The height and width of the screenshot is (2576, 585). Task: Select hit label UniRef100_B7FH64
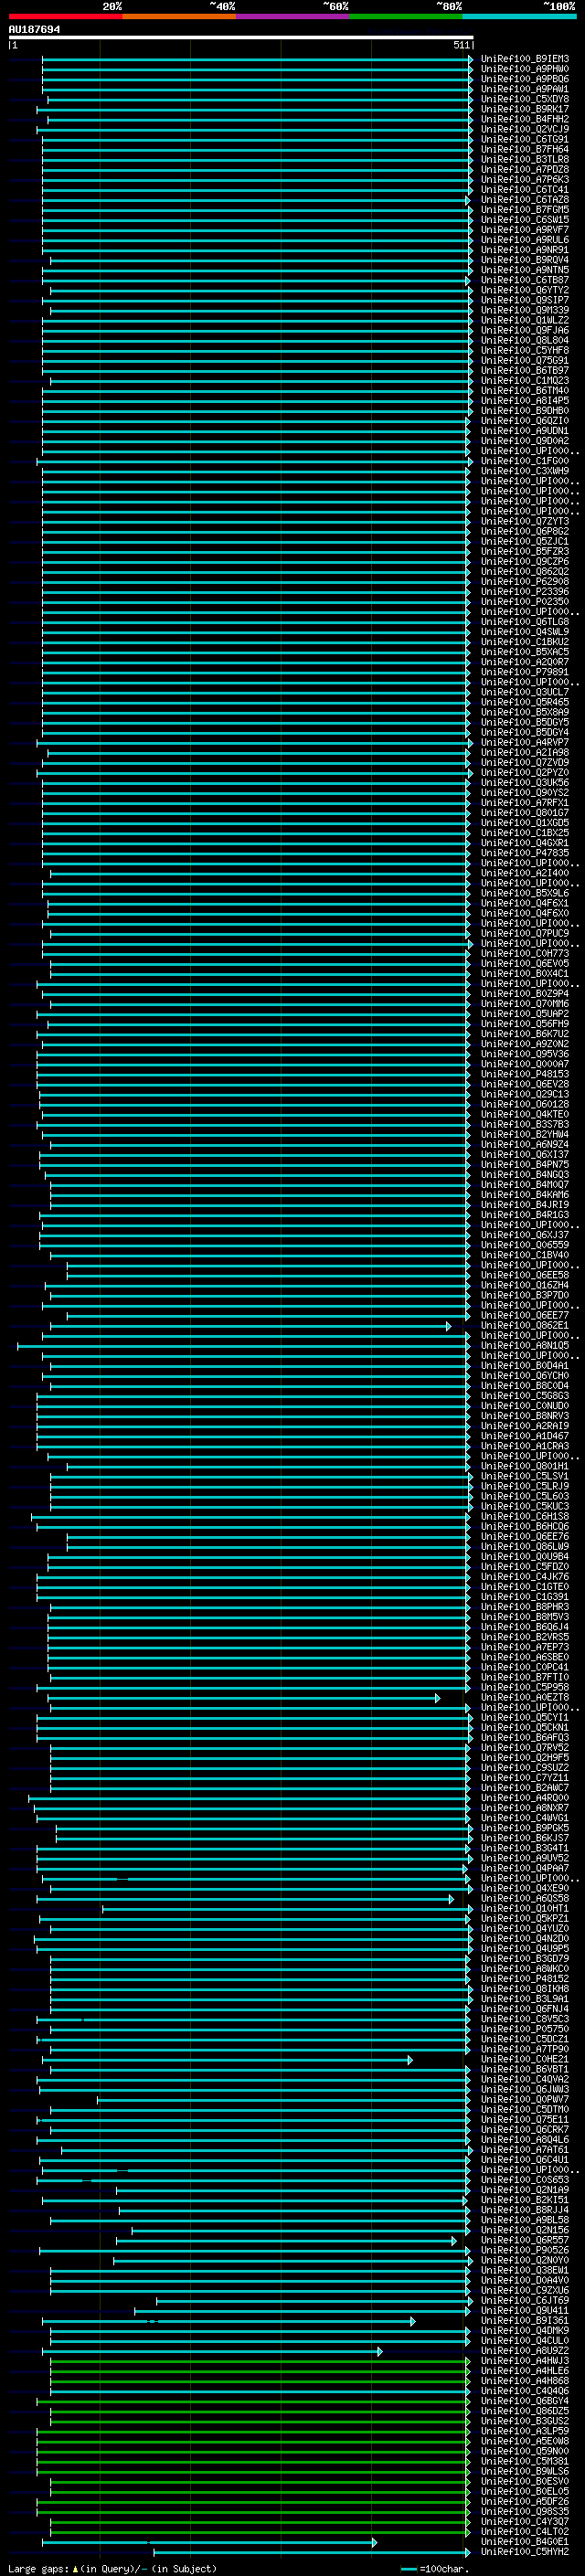[x=524, y=149]
